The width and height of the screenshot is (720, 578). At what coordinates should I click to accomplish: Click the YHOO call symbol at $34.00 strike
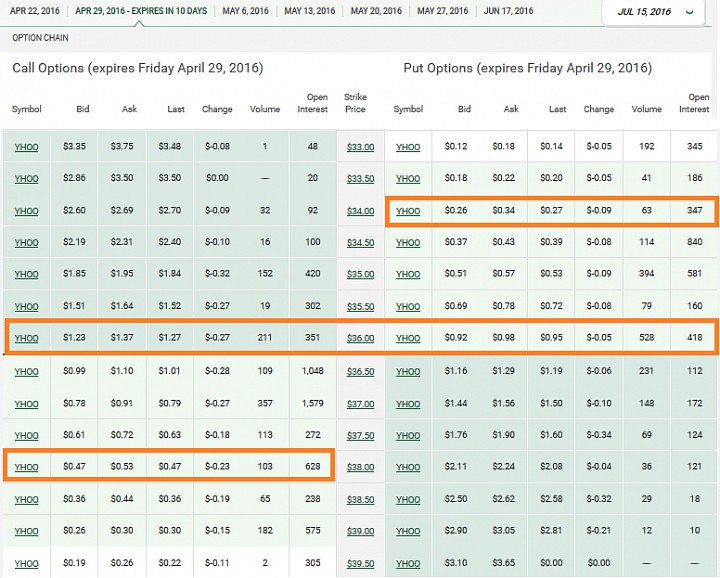pos(26,211)
